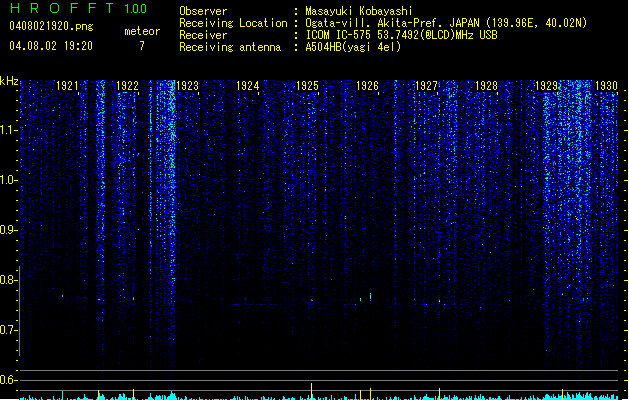The width and height of the screenshot is (629, 400).
Task: Click the HROFFT 1.0.0 title text
Action: 79,8
